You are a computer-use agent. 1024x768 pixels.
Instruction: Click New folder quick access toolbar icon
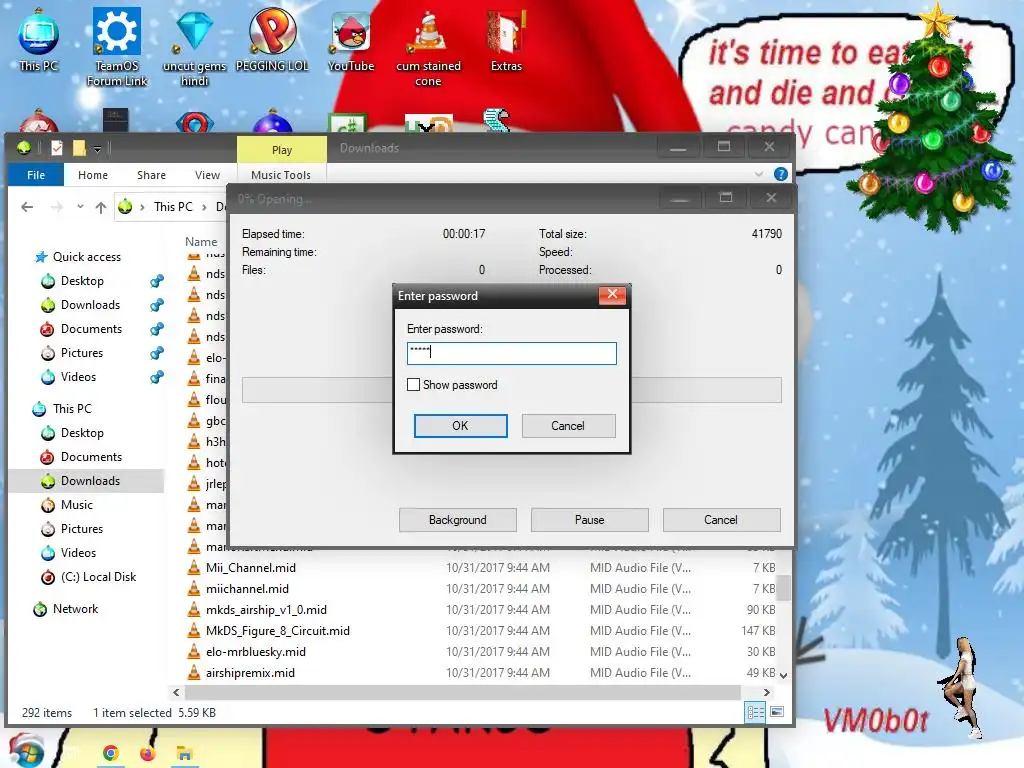pos(79,148)
